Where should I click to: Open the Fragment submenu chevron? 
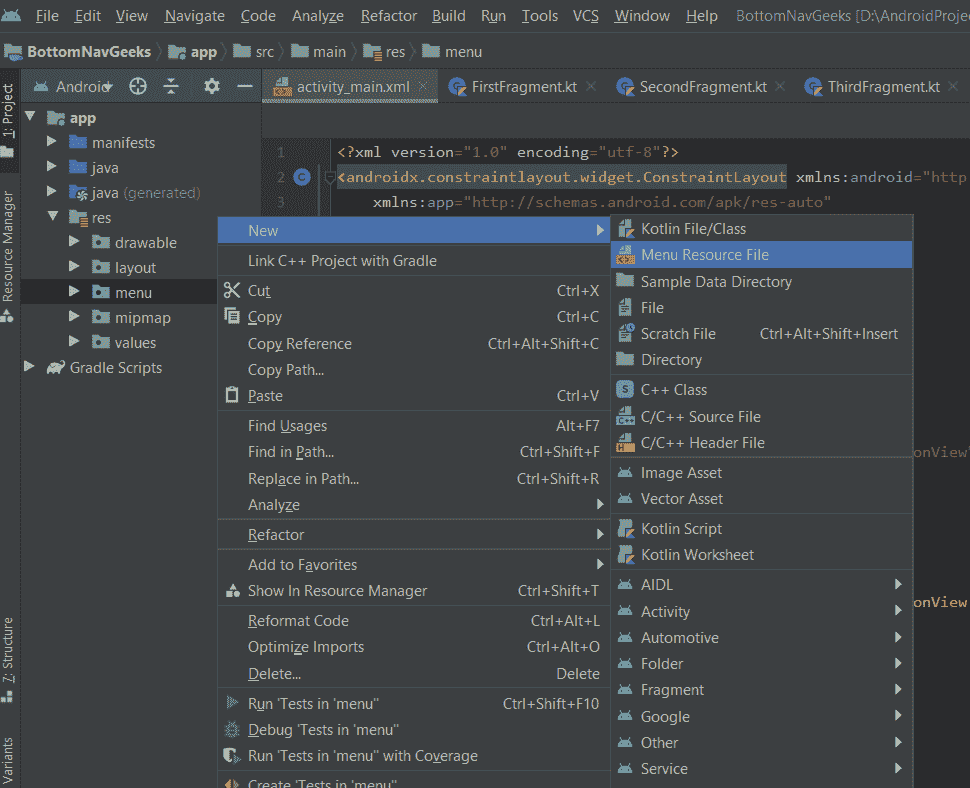click(897, 689)
